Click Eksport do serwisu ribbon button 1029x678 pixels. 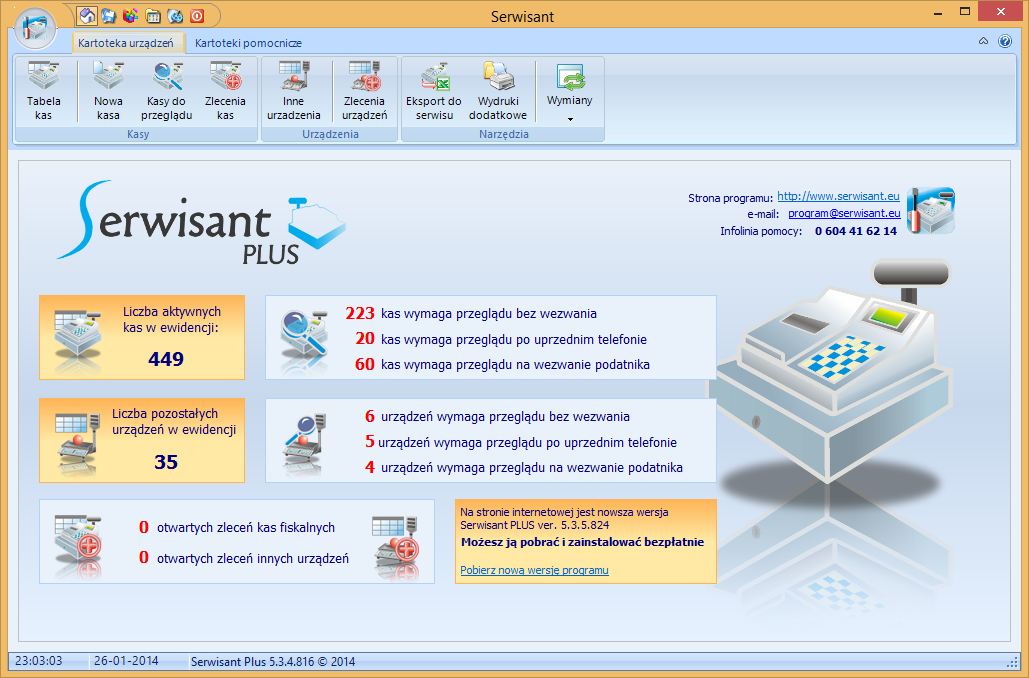[434, 91]
